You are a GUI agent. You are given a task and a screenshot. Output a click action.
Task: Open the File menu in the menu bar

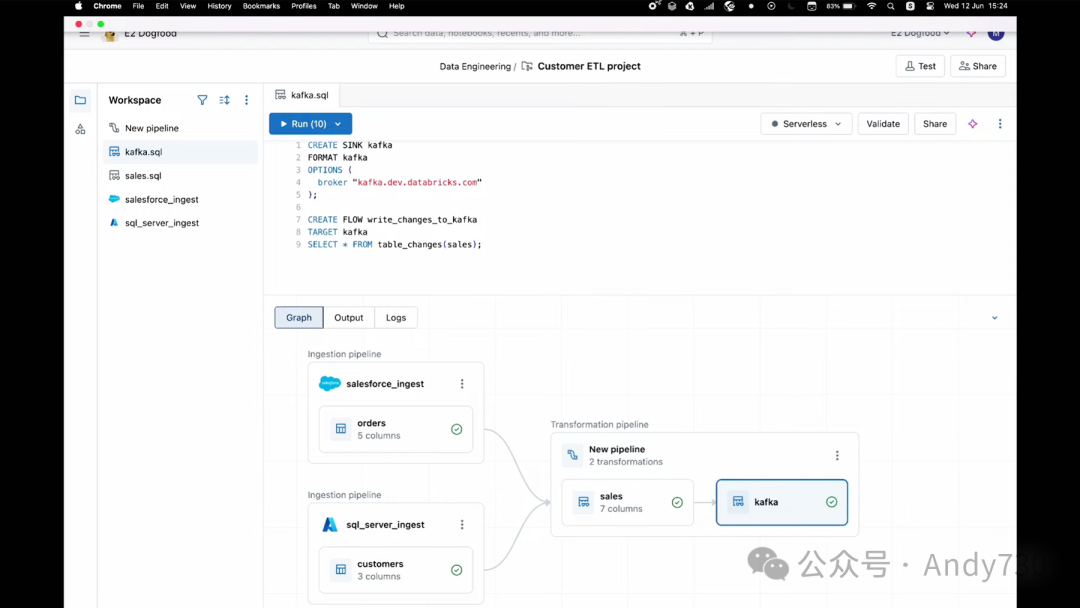(138, 6)
